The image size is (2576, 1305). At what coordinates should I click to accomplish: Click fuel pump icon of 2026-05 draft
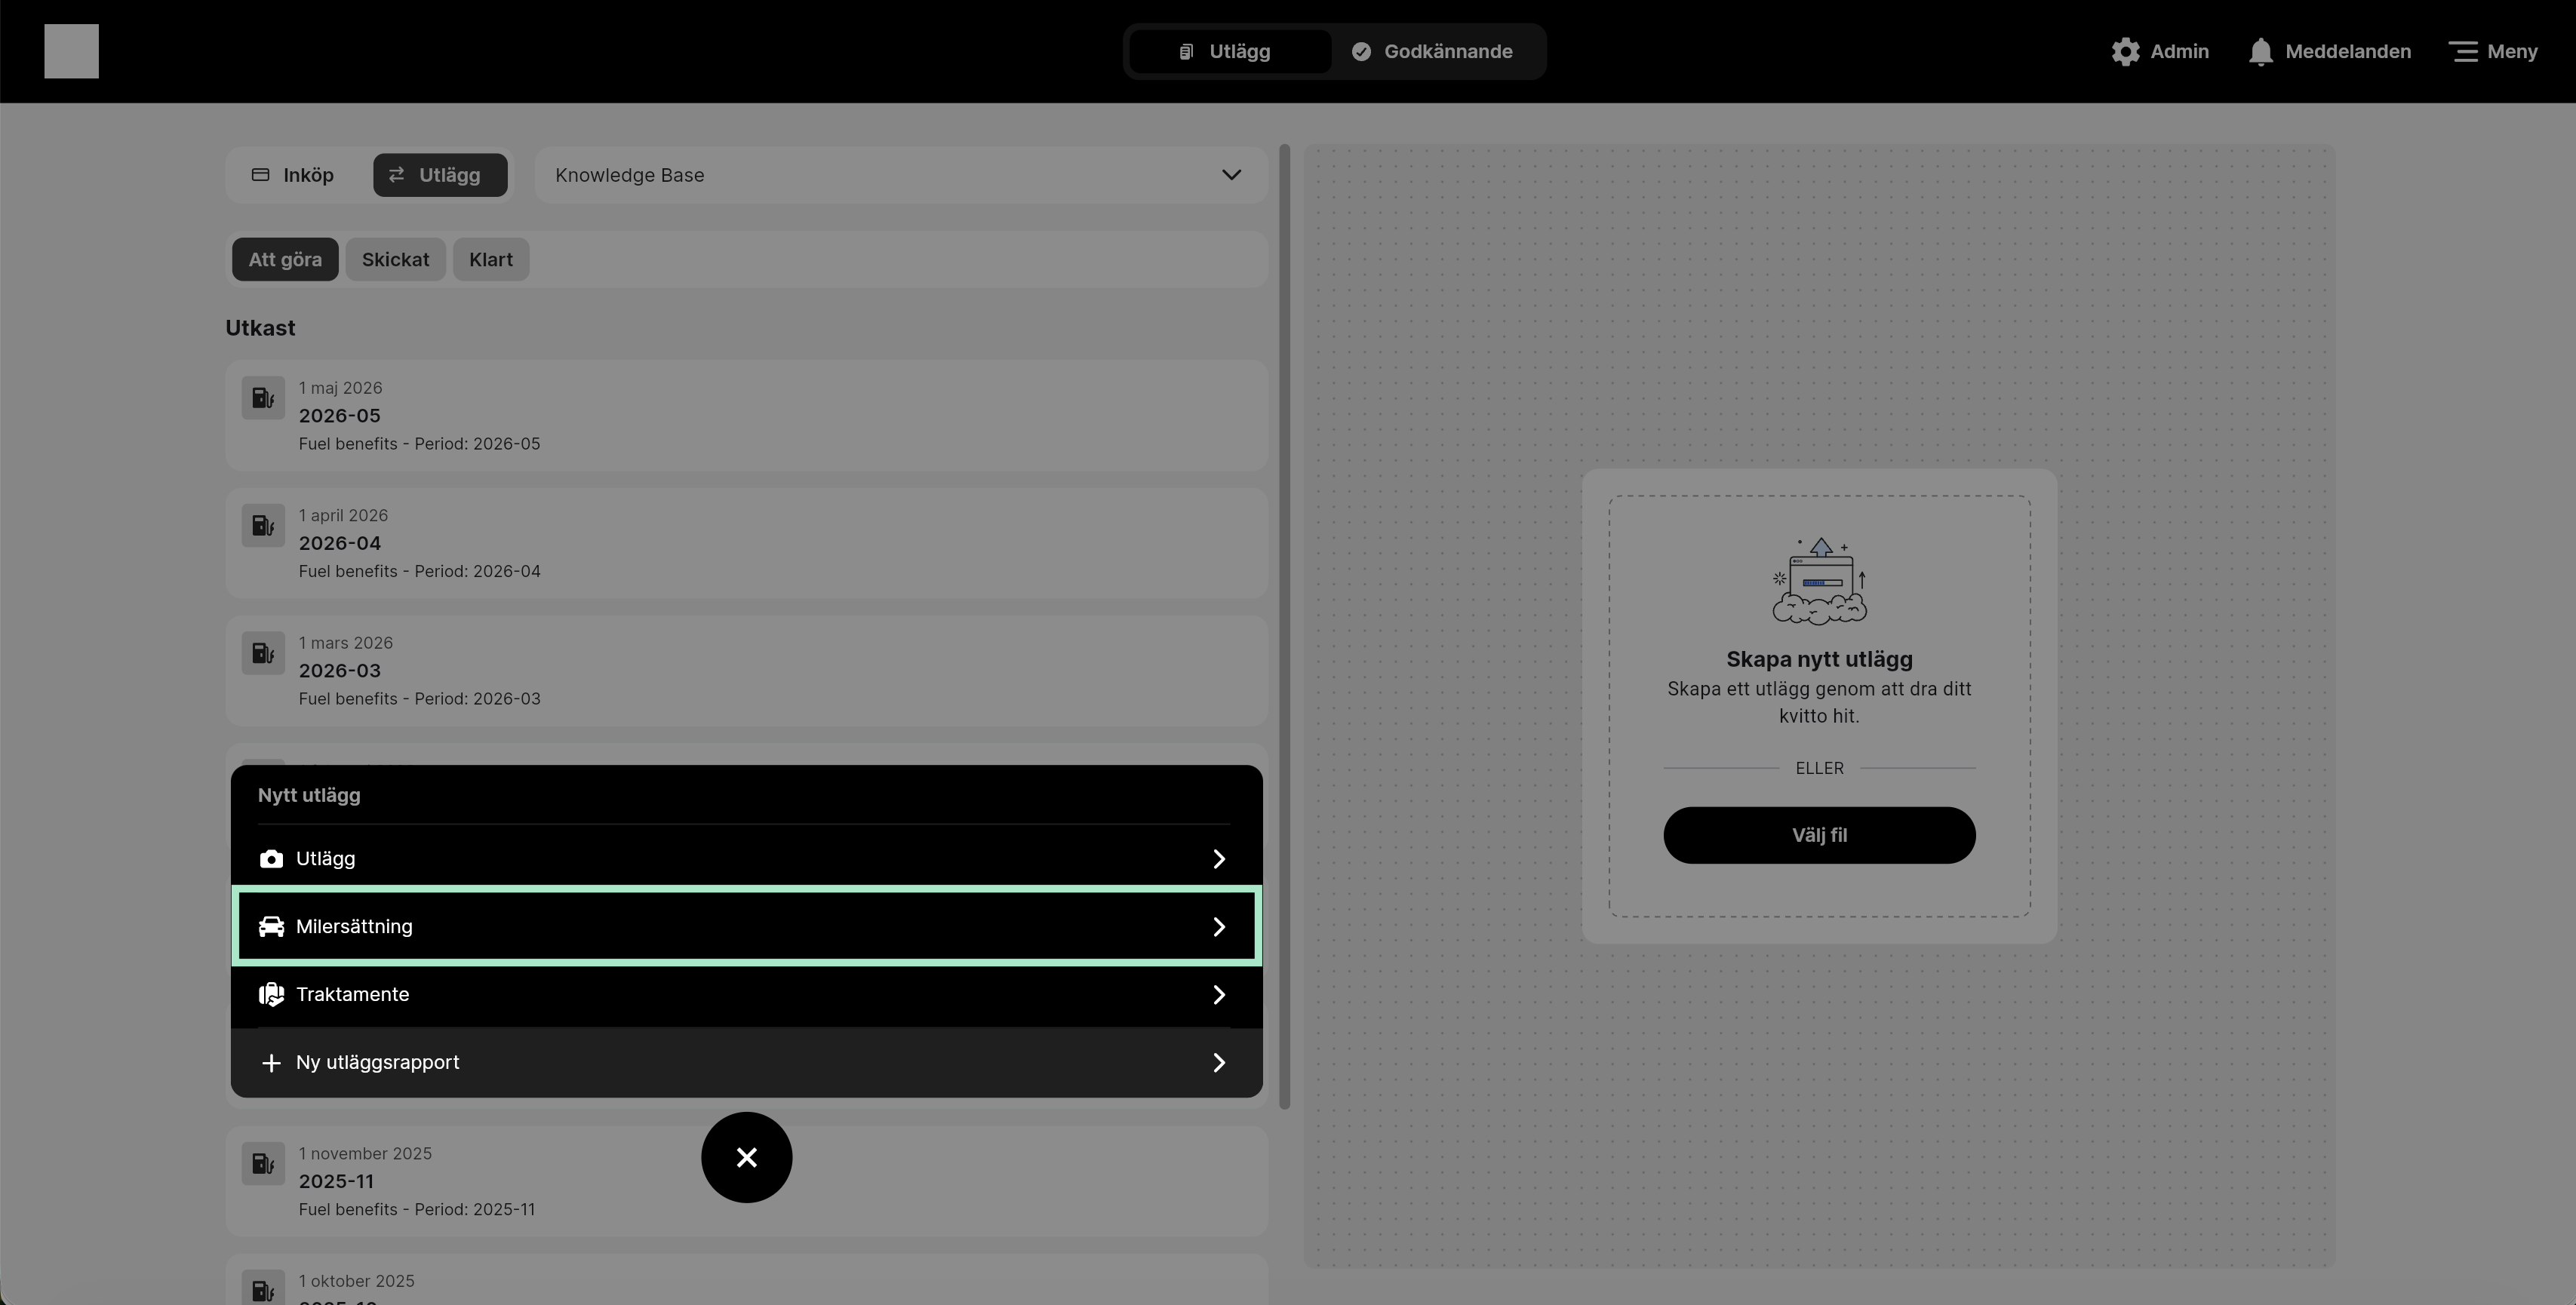coord(263,398)
